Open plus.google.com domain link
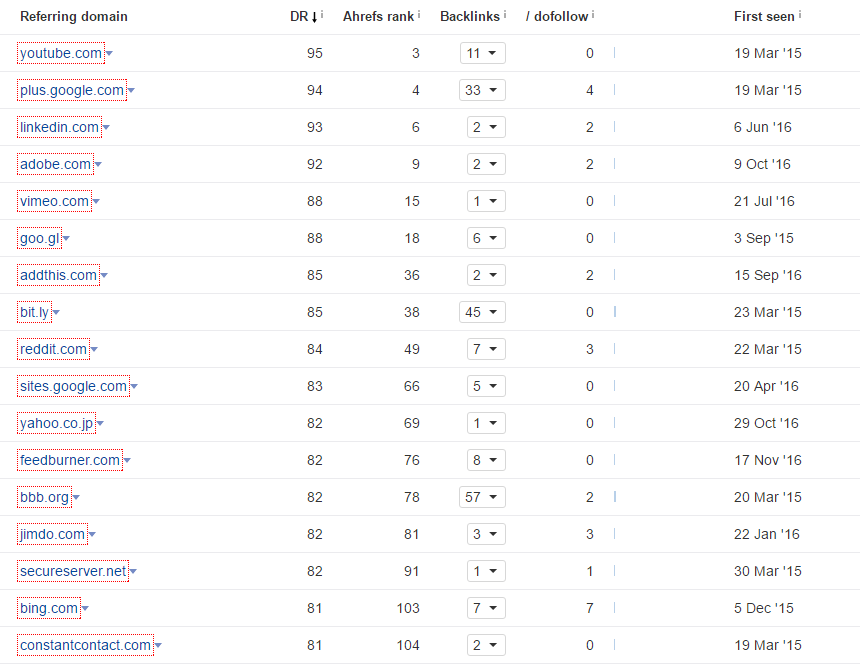The width and height of the screenshot is (860, 669). point(72,90)
